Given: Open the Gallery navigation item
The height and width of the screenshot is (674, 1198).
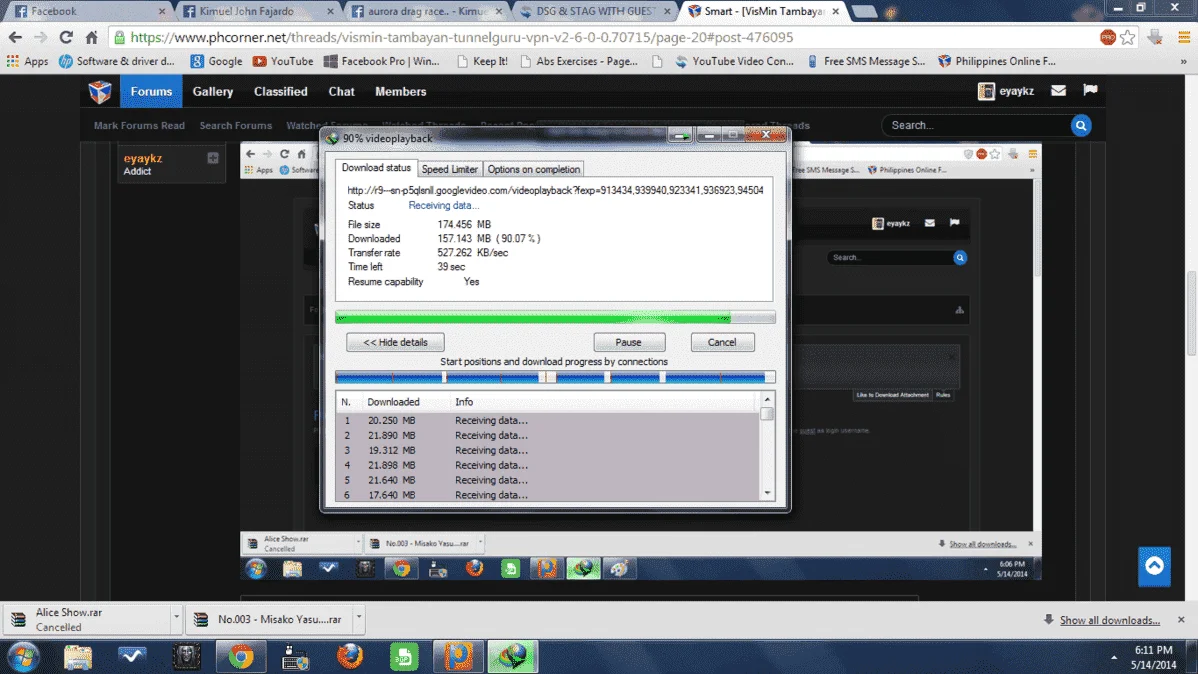Looking at the screenshot, I should tap(212, 92).
